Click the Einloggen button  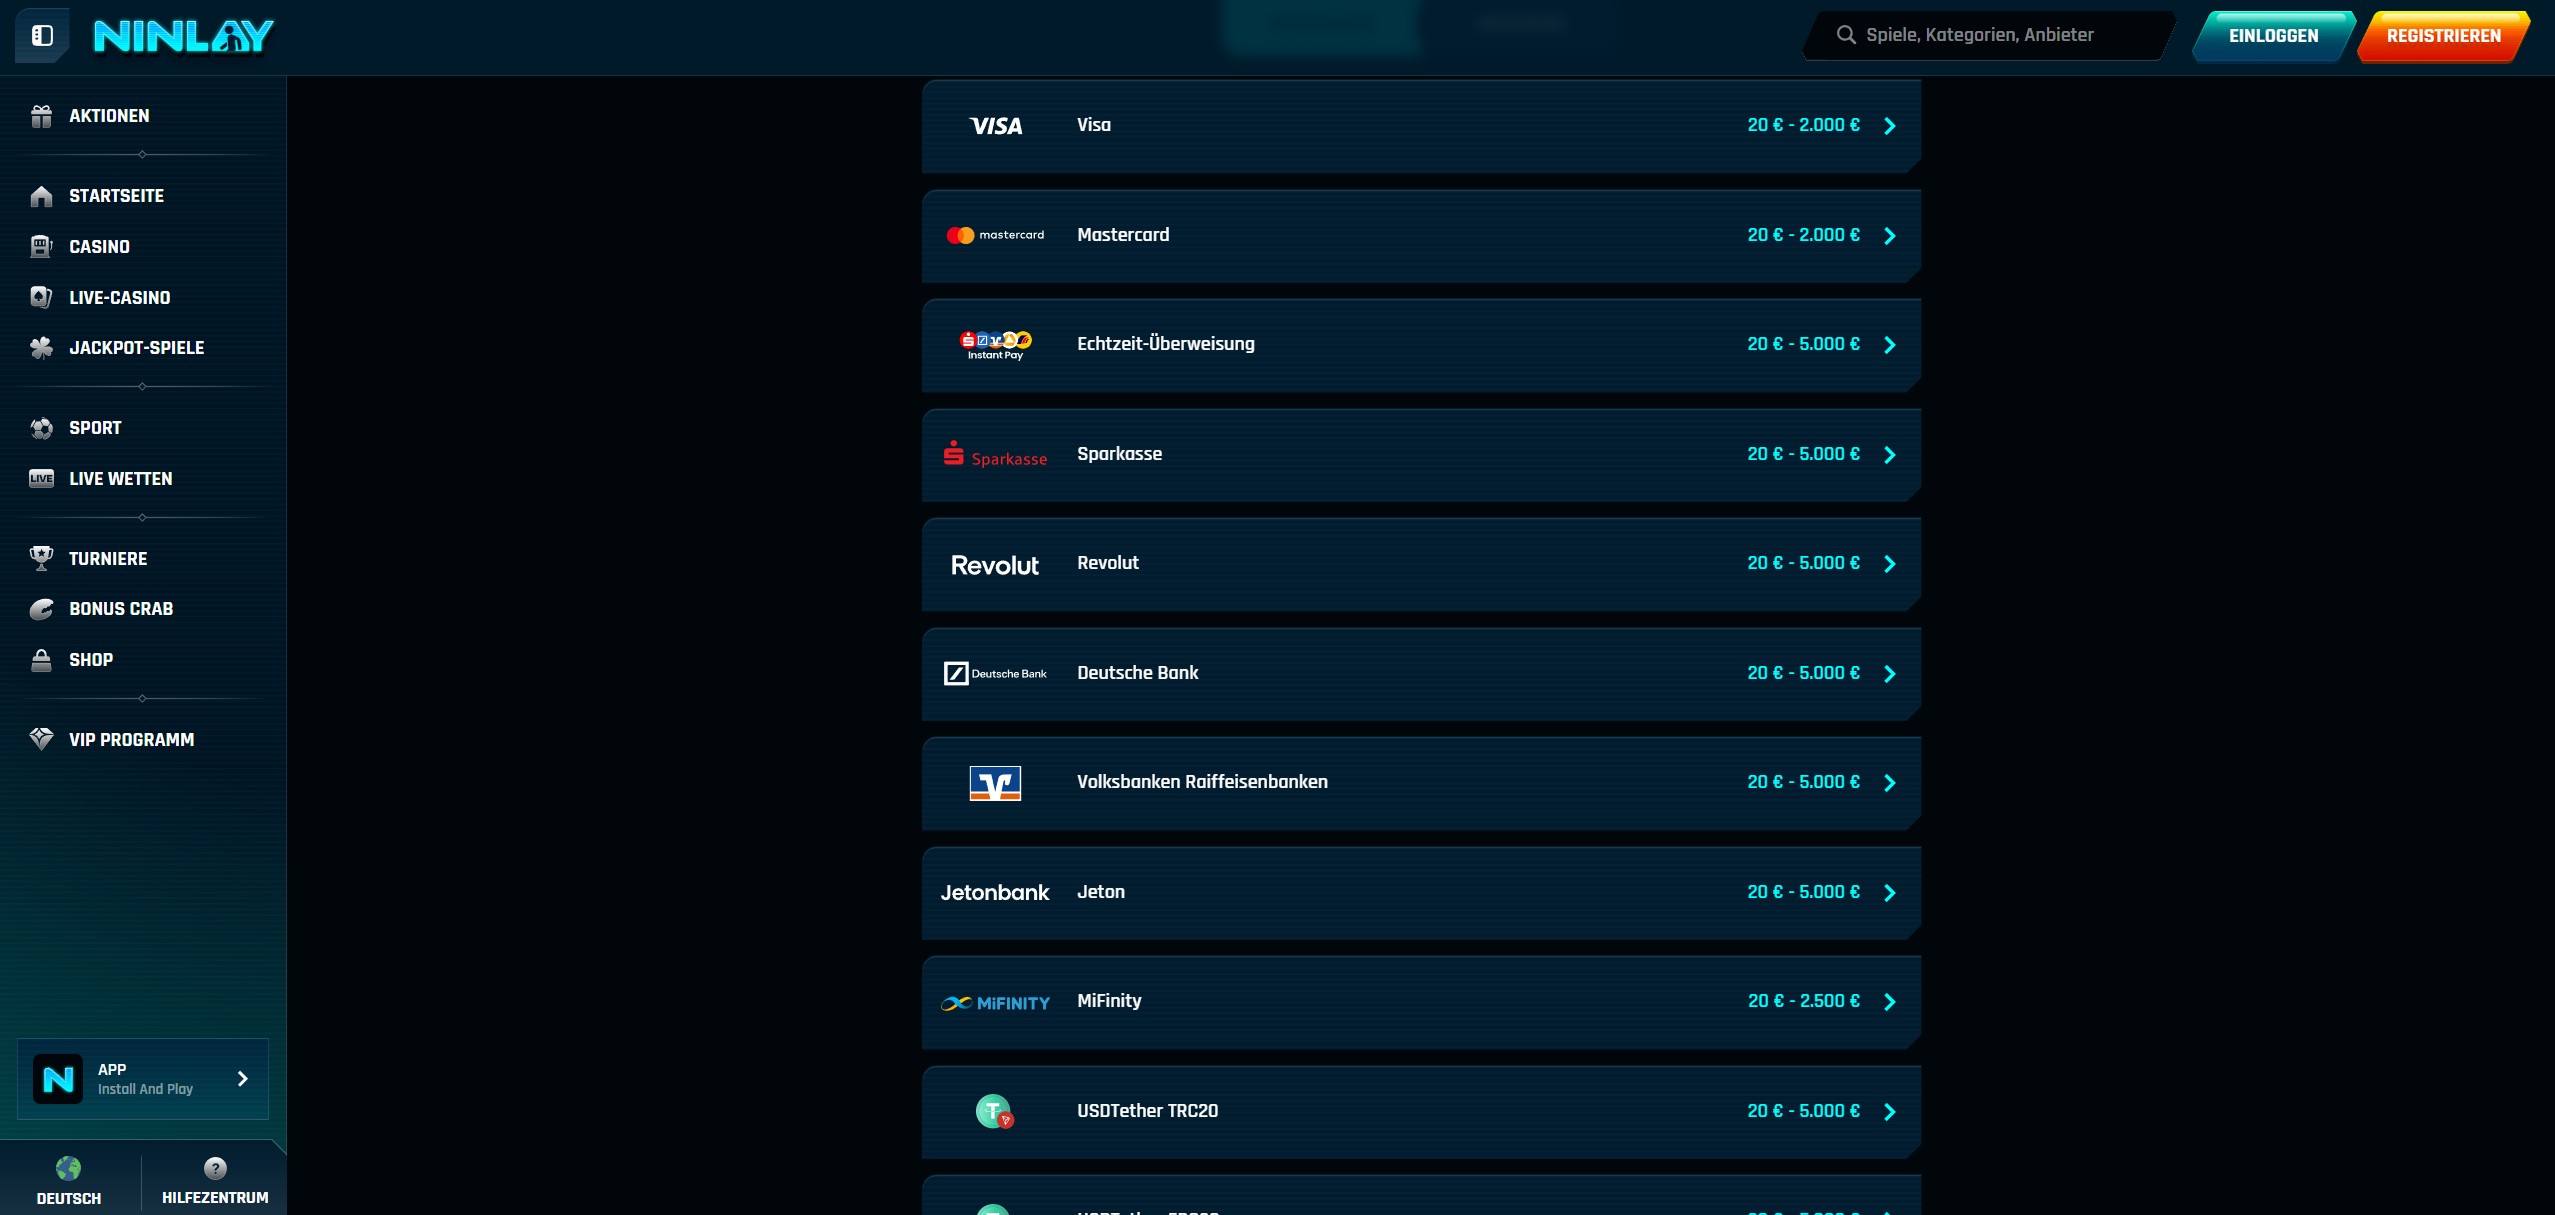(x=2273, y=36)
